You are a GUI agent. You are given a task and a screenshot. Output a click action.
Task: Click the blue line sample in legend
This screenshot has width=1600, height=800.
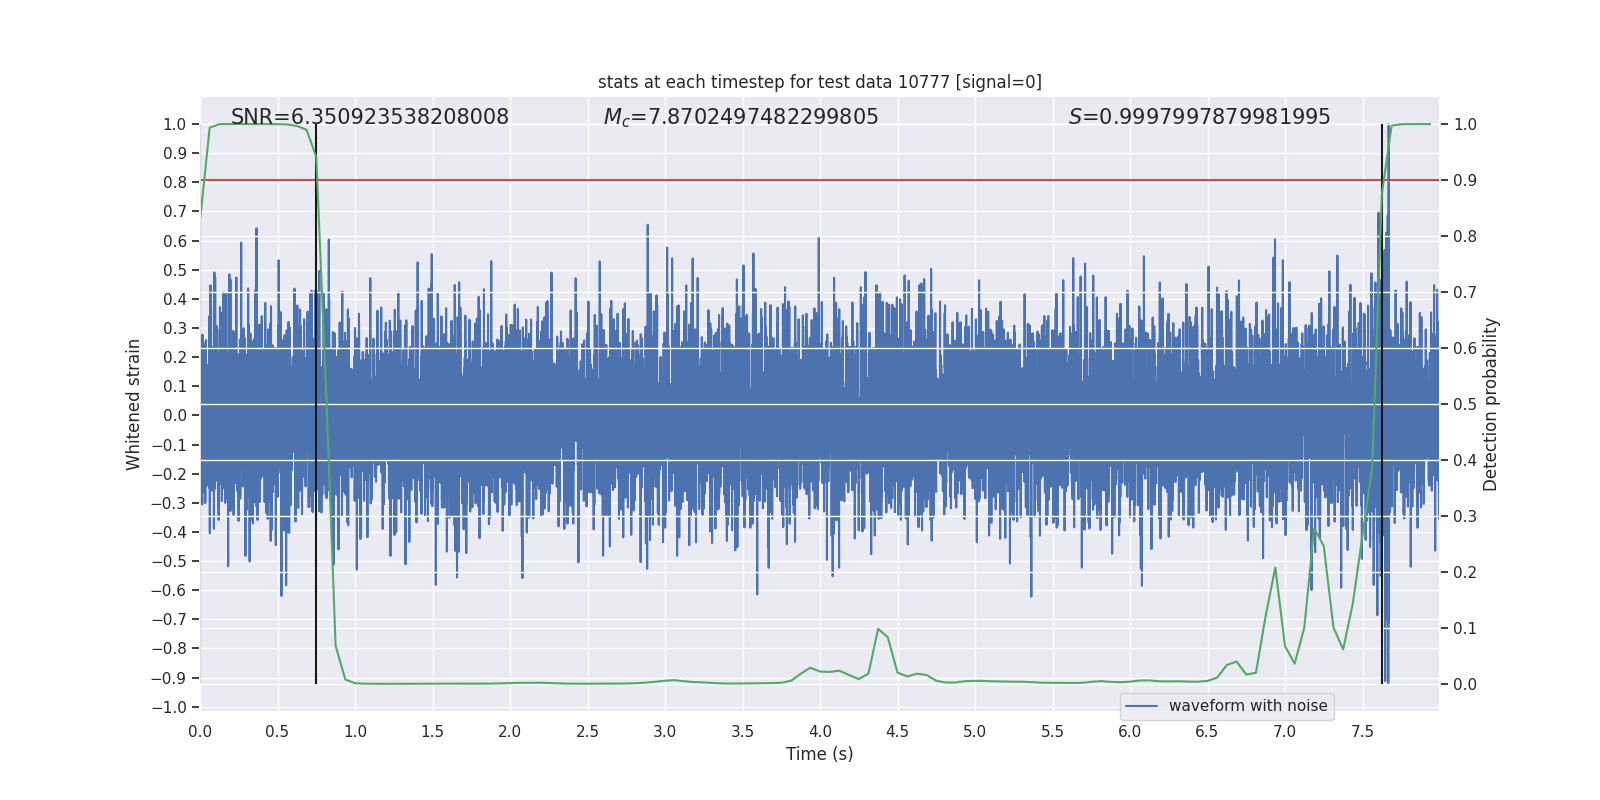pos(1141,706)
